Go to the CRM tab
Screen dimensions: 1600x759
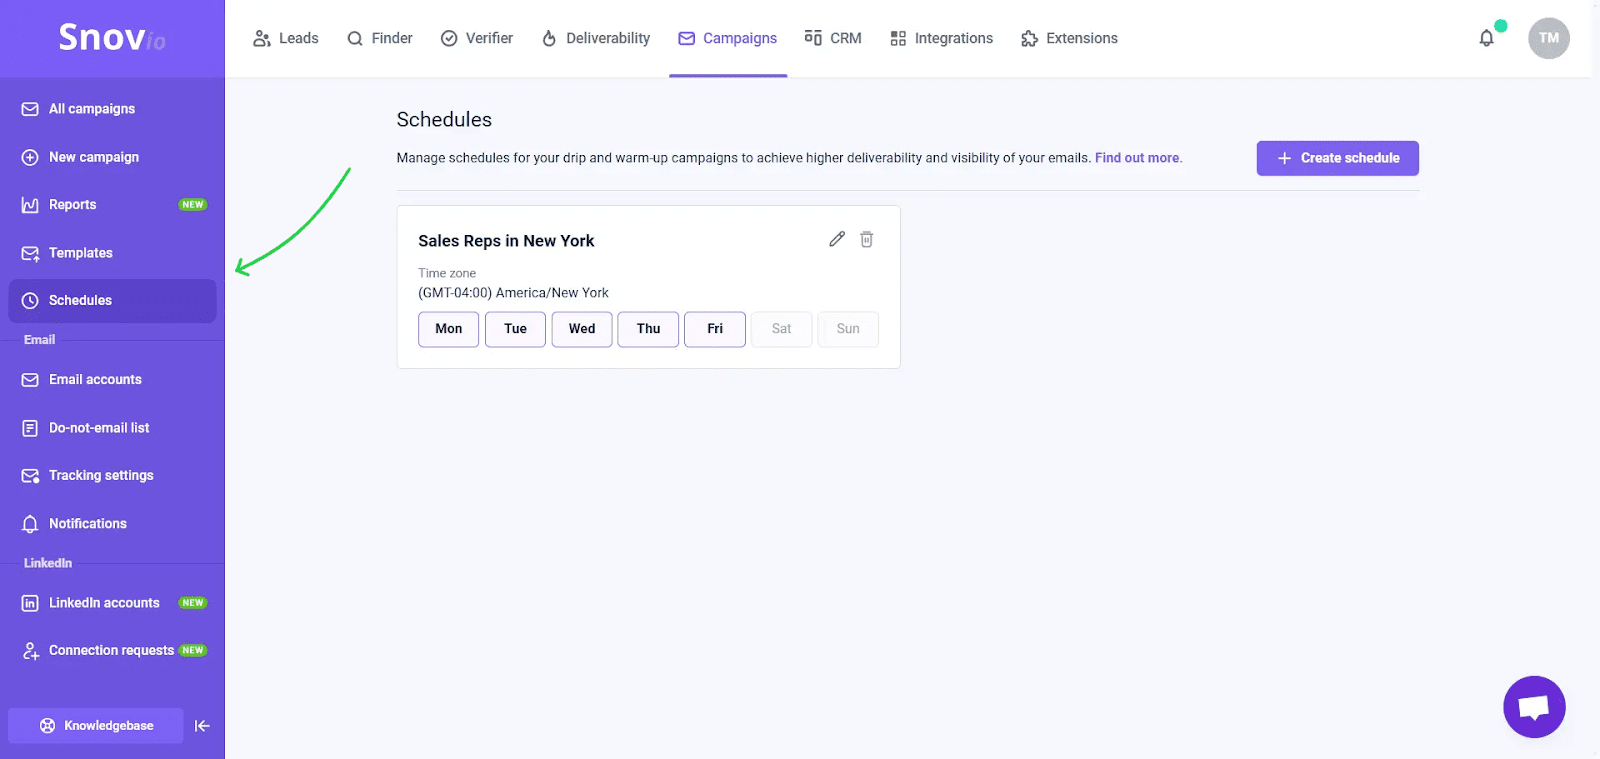click(833, 38)
